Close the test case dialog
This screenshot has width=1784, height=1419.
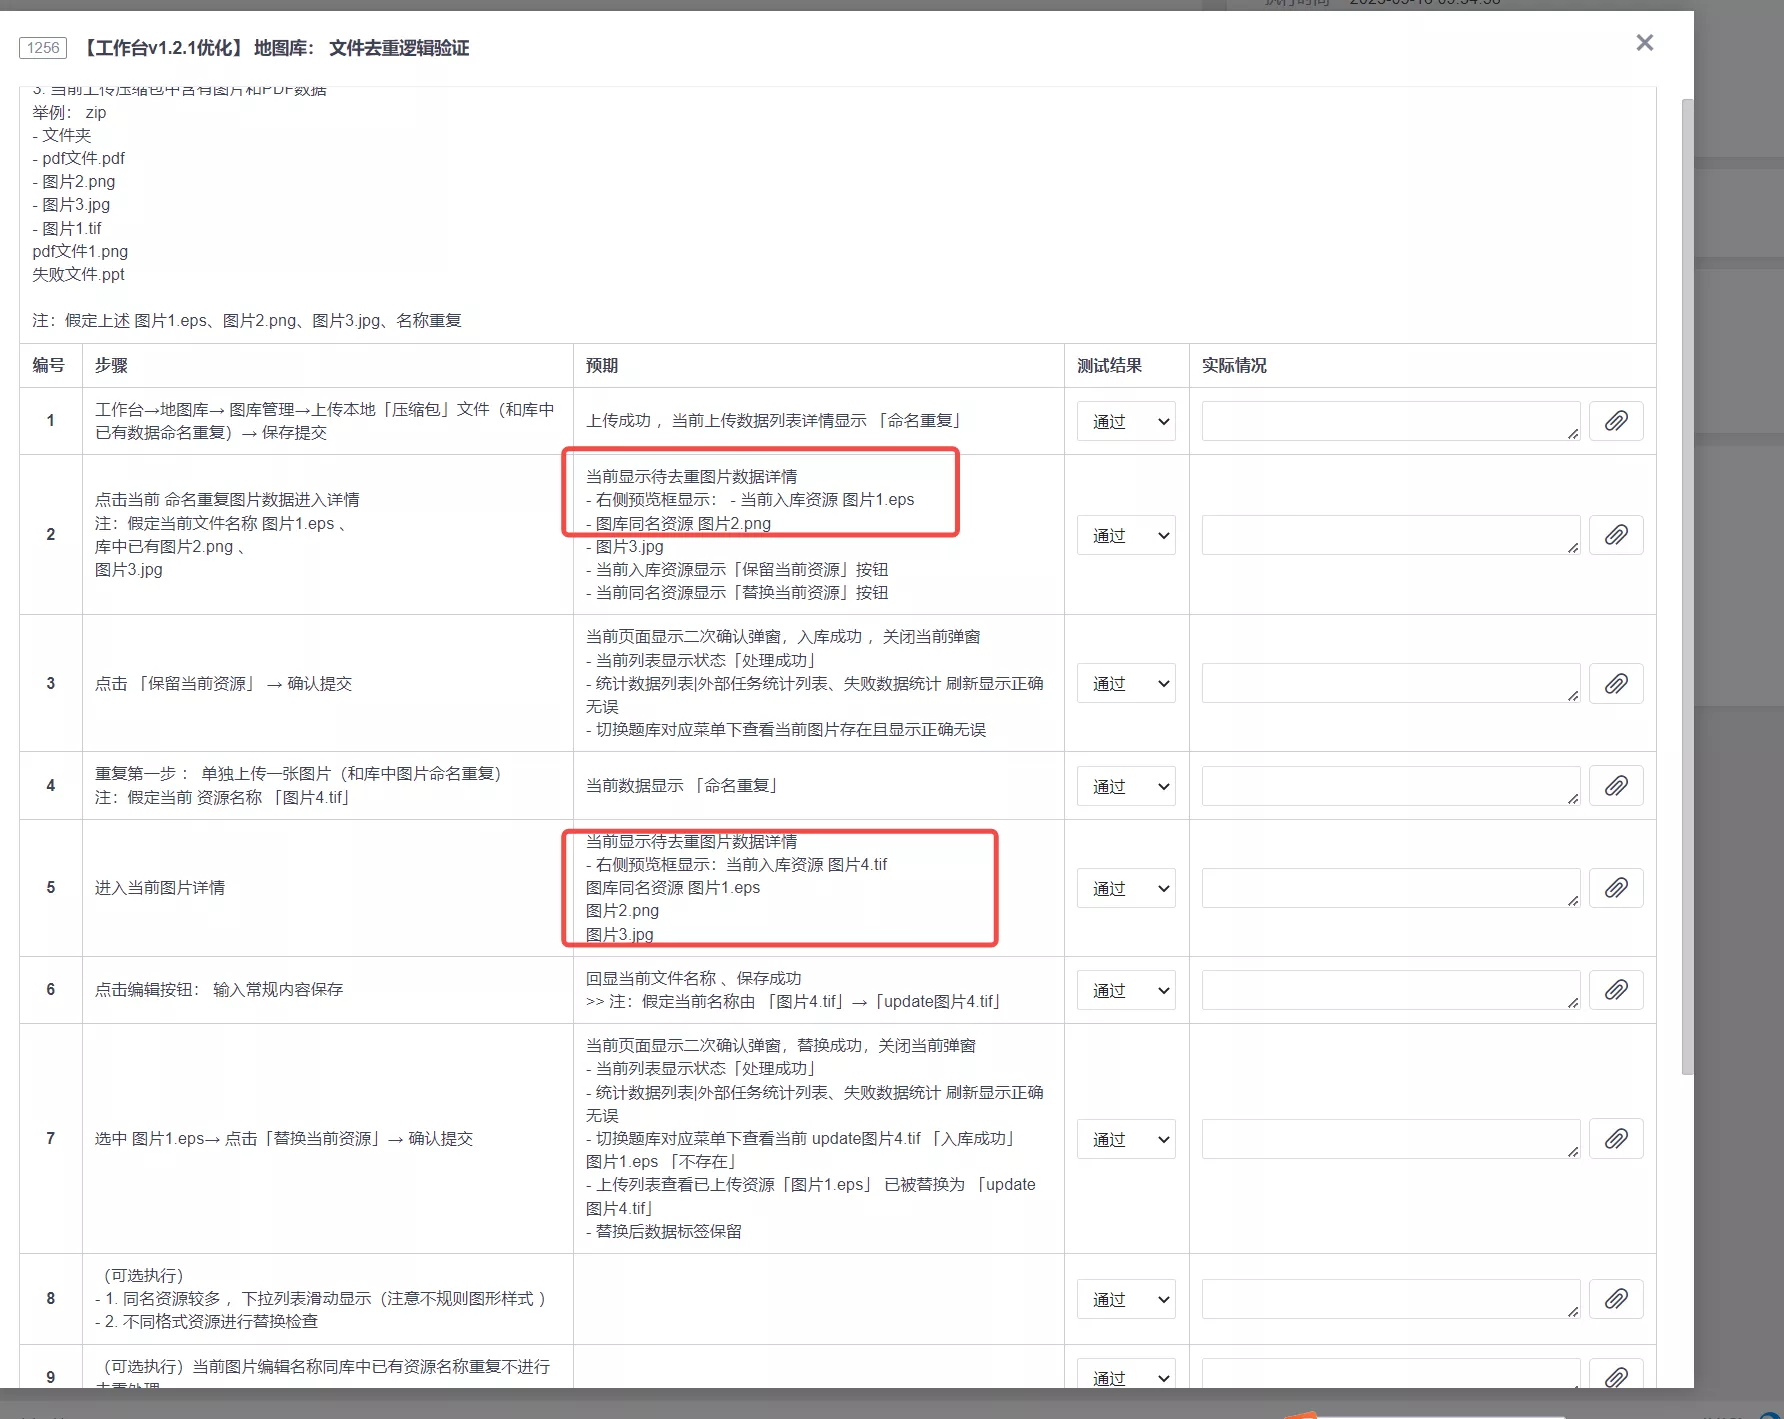1645,43
